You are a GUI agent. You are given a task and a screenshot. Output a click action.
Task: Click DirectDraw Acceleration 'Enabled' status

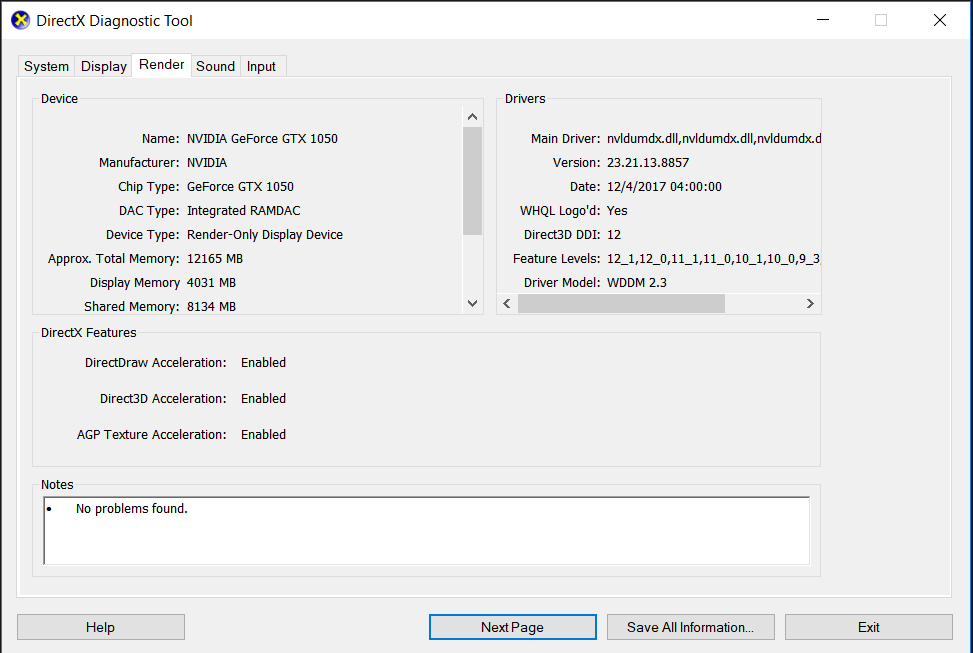264,363
